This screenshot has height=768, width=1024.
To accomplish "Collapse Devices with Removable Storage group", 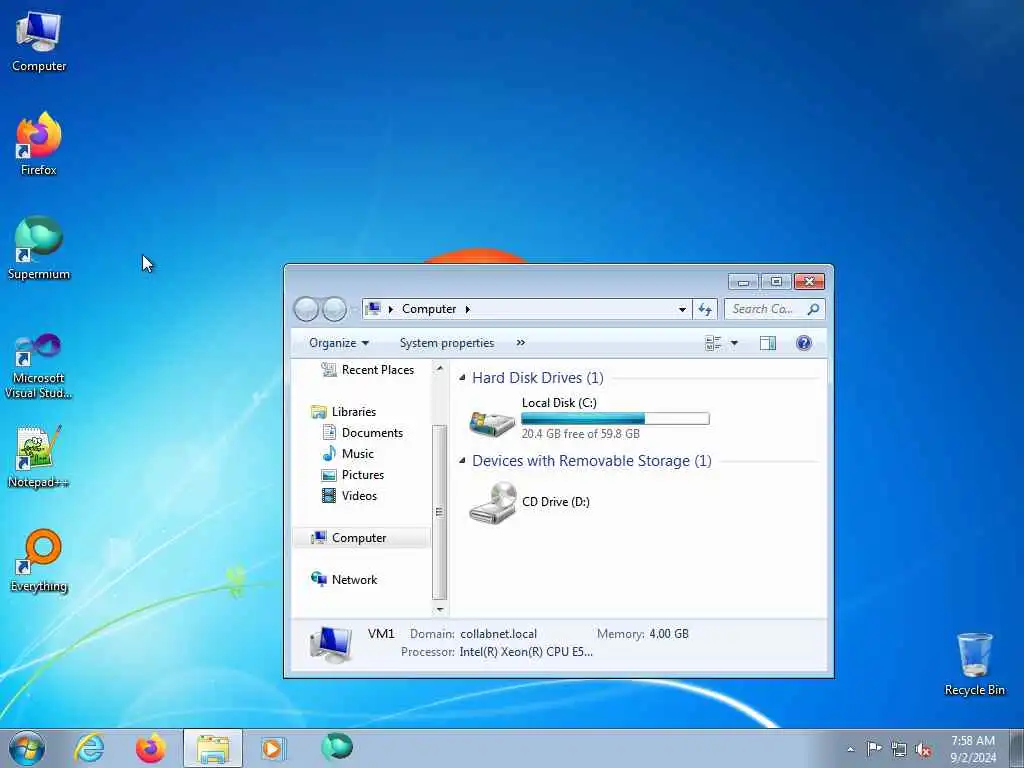I will pyautogui.click(x=462, y=460).
